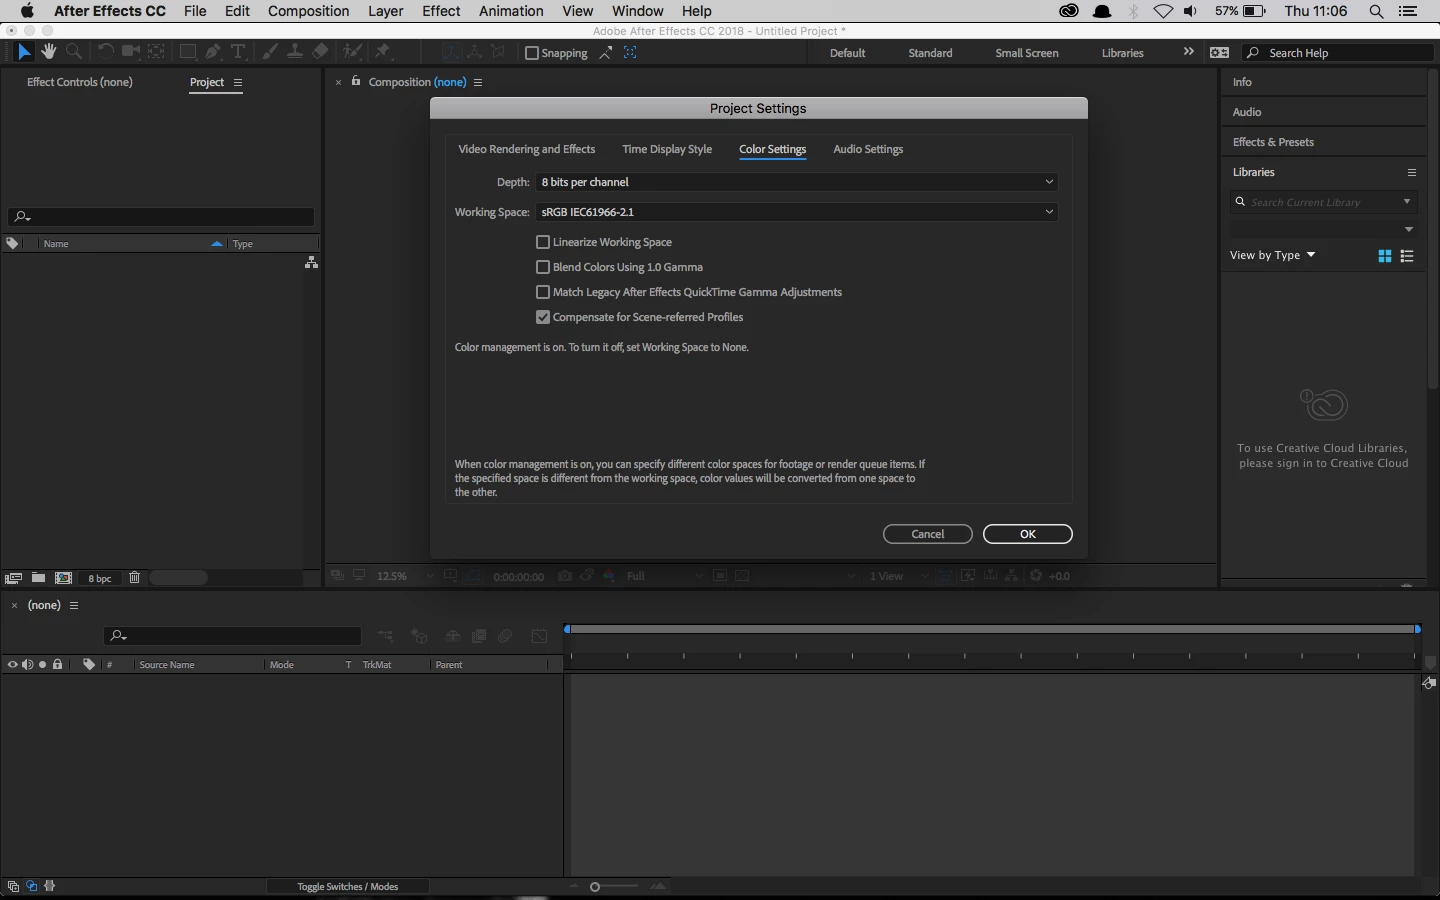Toggle the Snapping checkbox in toolbar
Image resolution: width=1440 pixels, height=900 pixels.
(532, 53)
